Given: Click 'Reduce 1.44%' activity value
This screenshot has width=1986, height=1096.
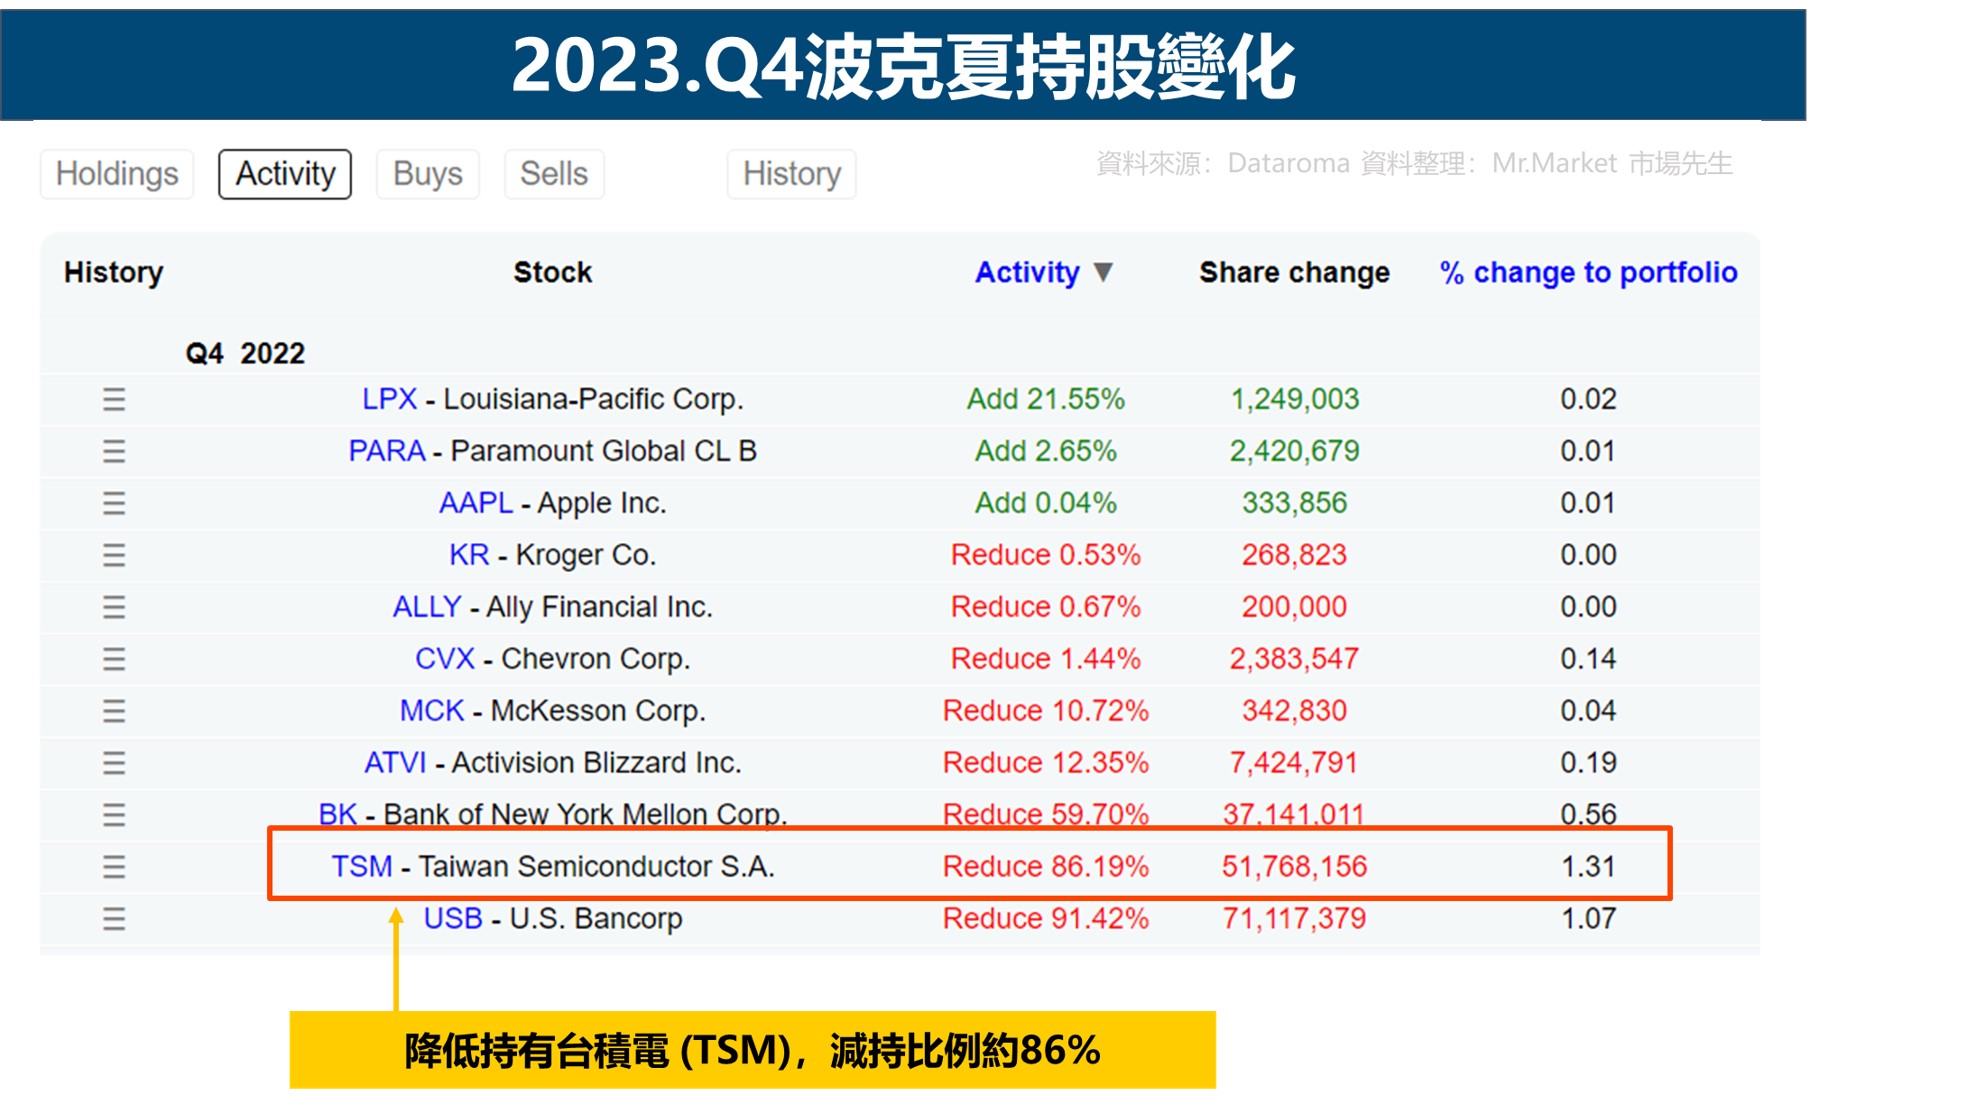Looking at the screenshot, I should 1045,659.
